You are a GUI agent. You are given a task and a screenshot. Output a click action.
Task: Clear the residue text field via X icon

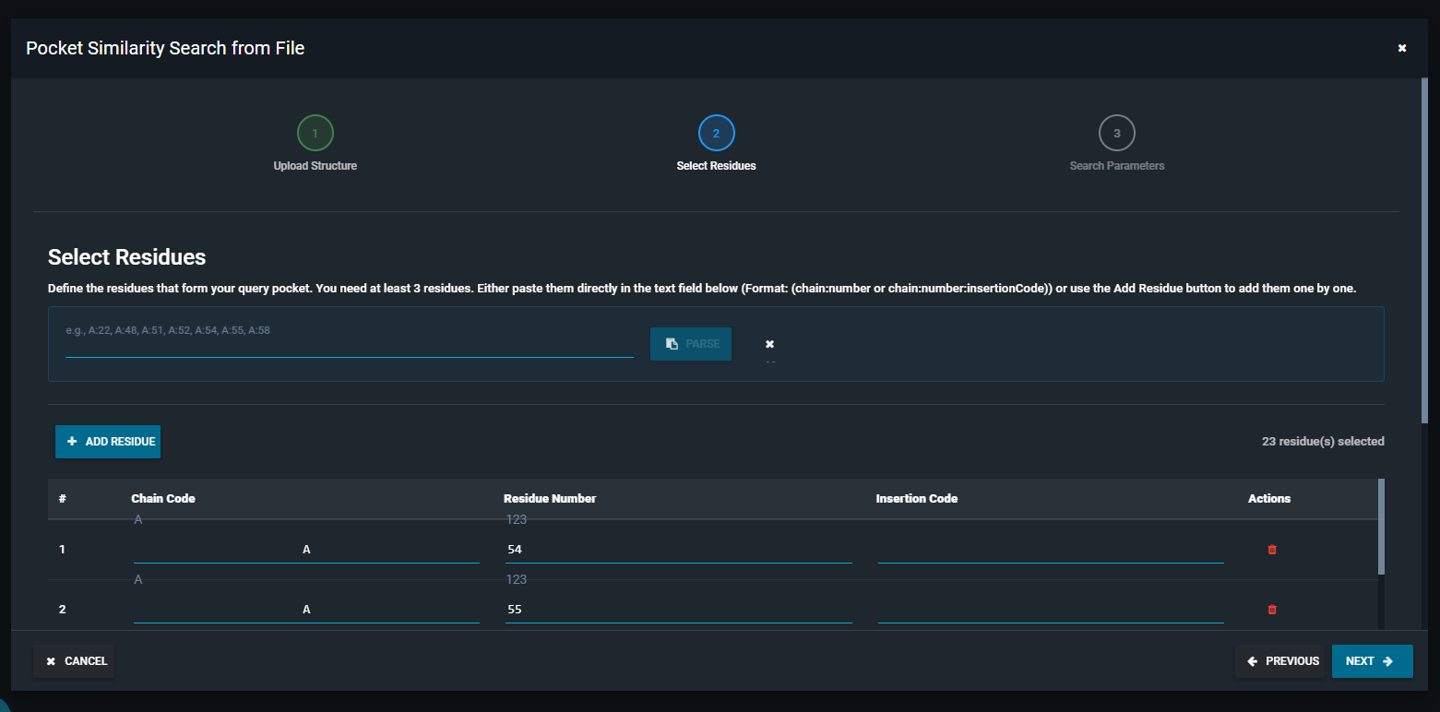(770, 343)
